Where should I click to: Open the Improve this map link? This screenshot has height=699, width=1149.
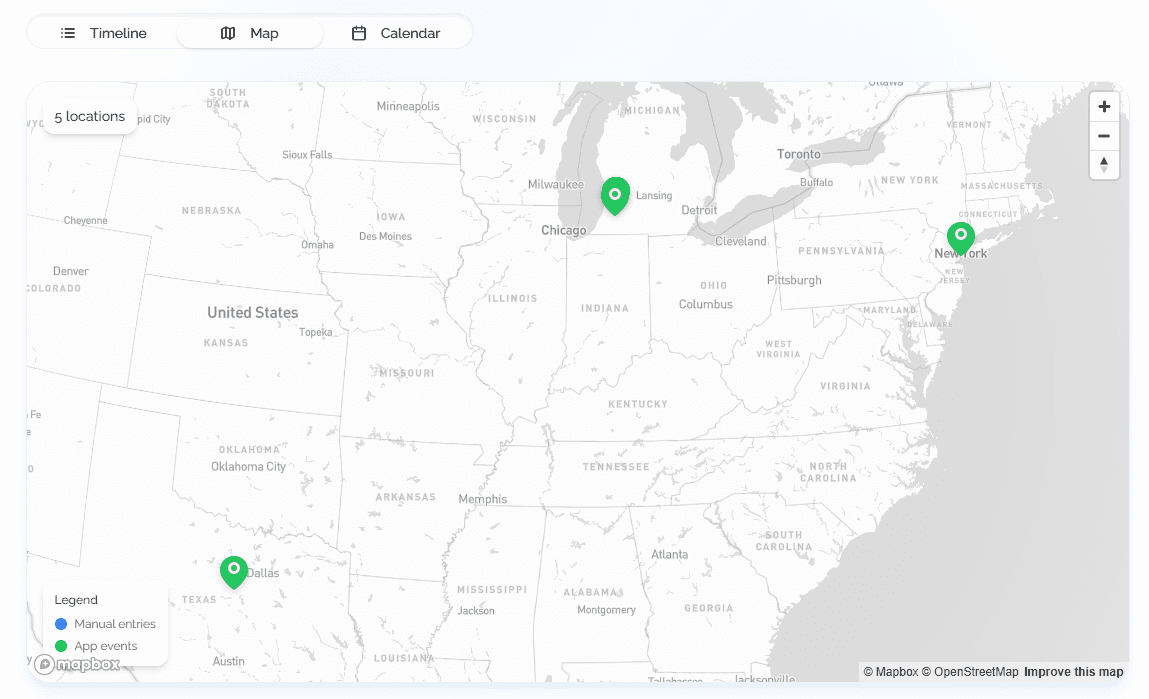1073,671
